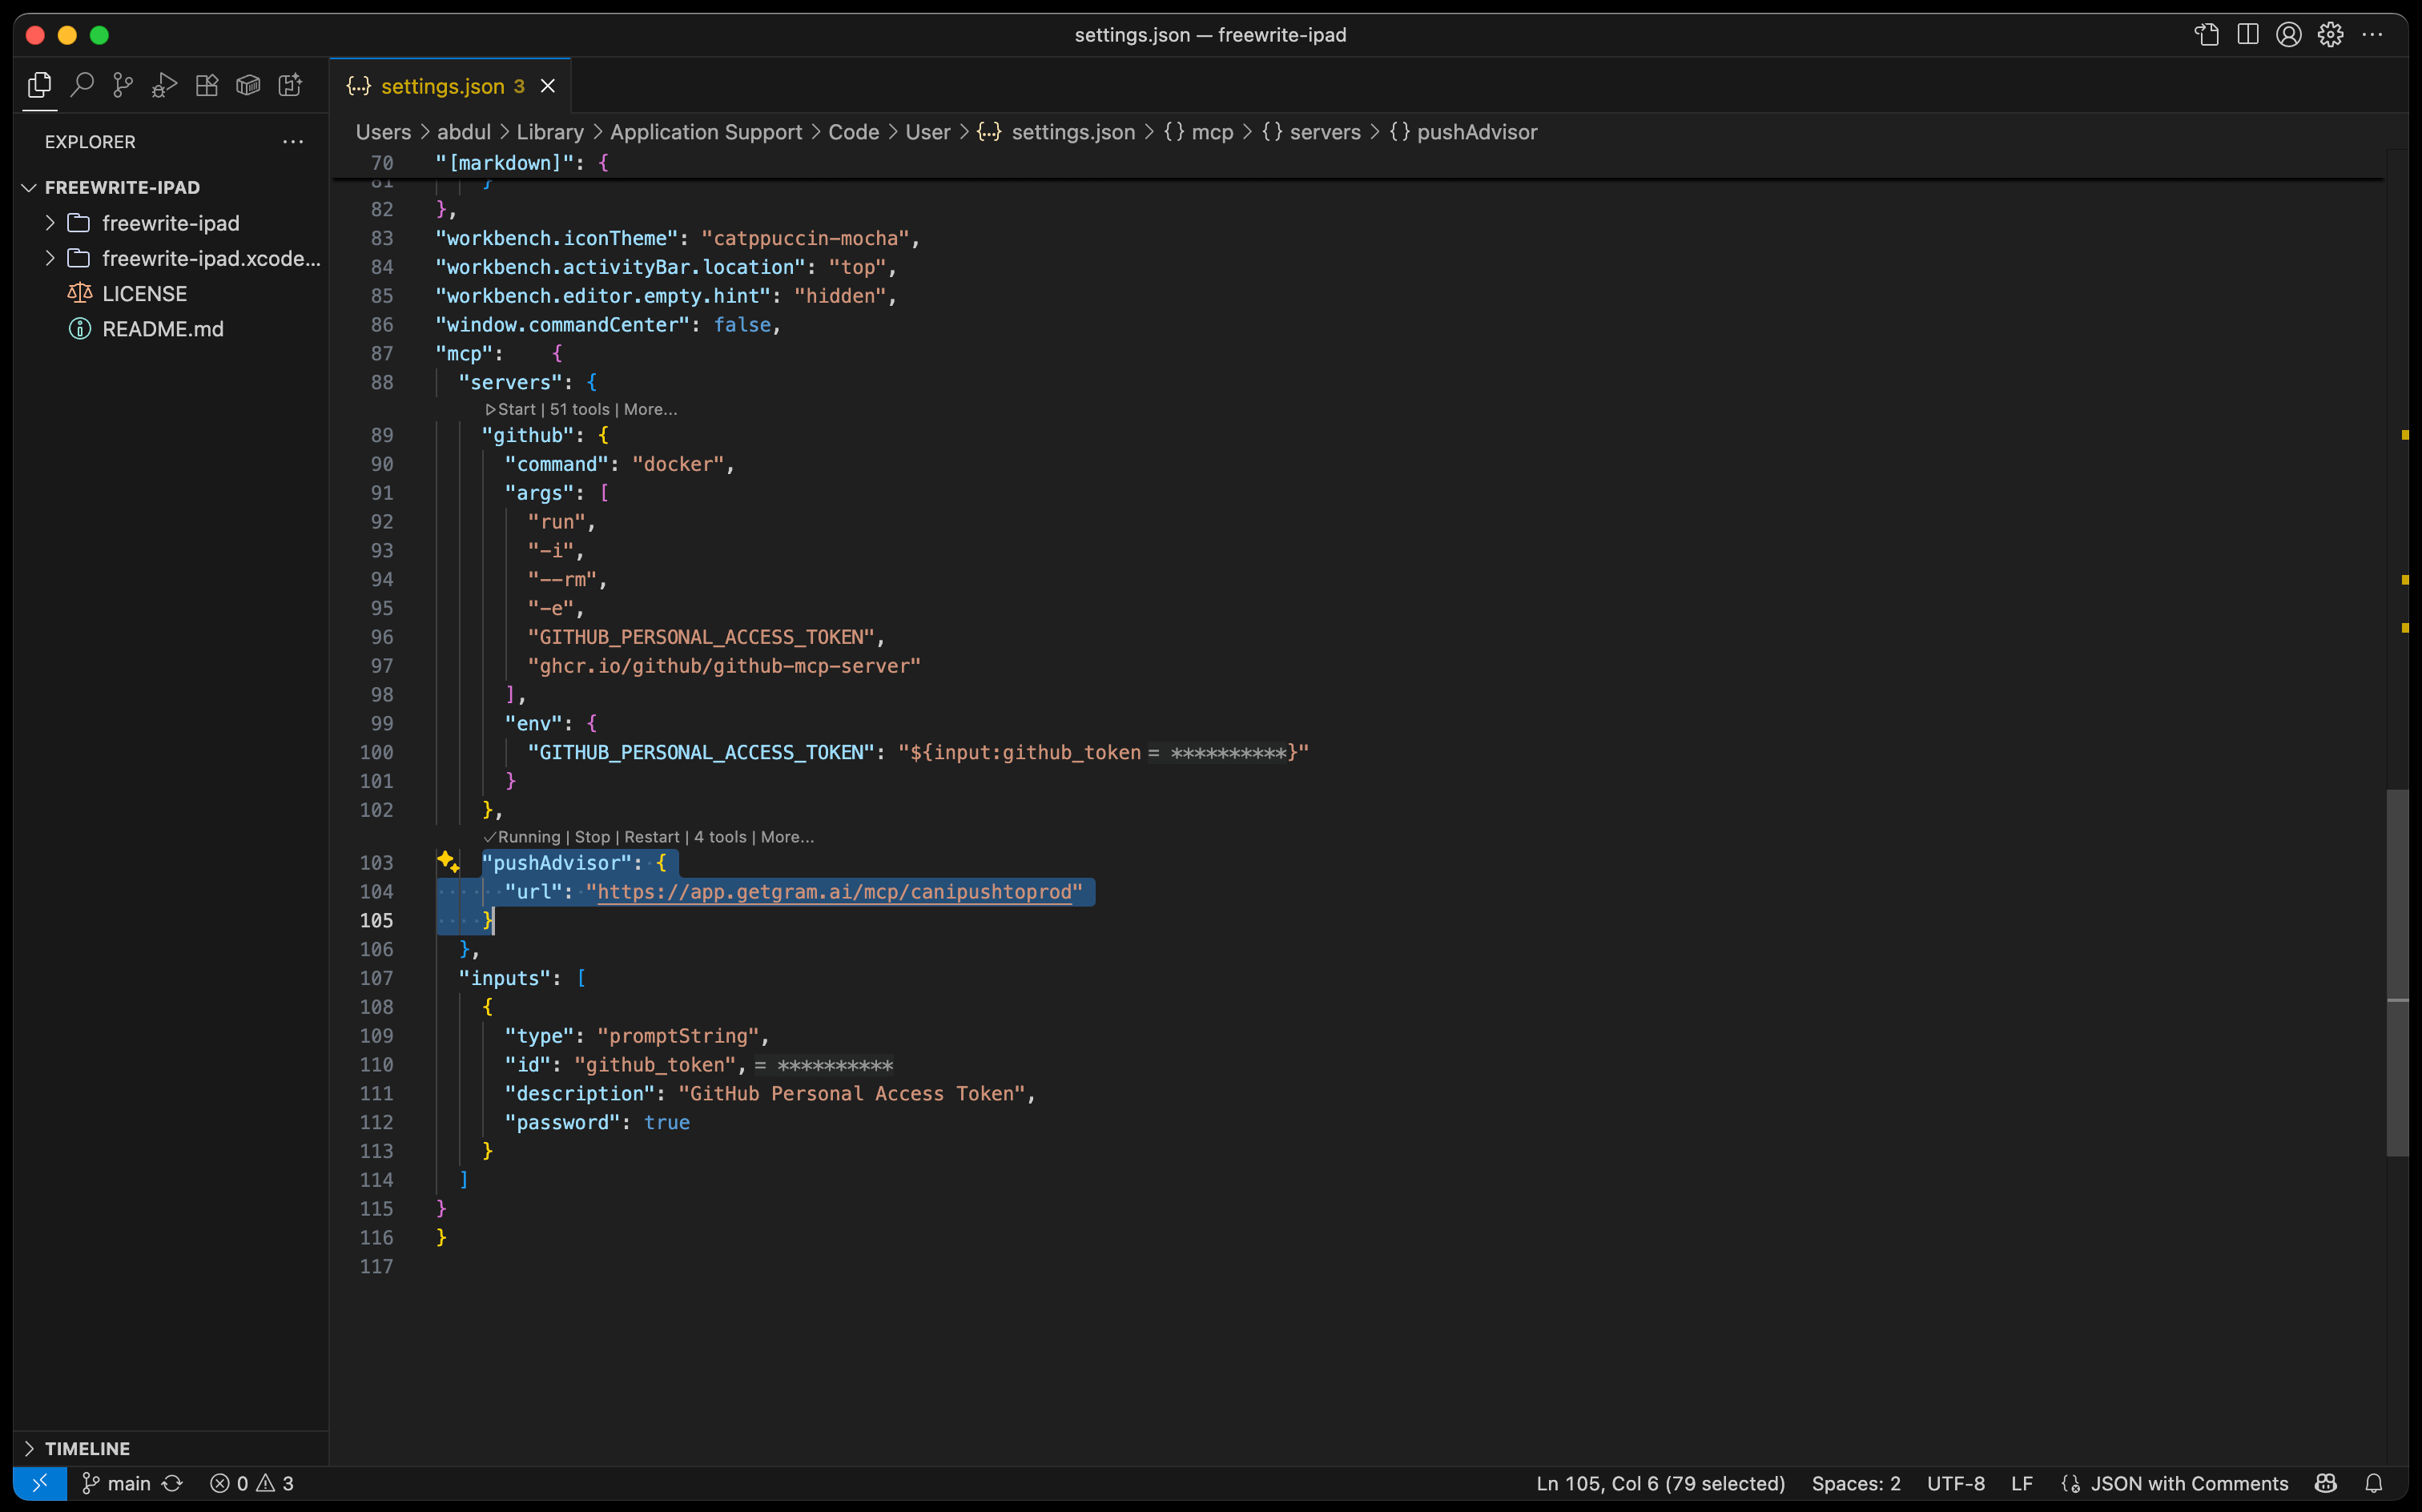Click the sparkle code action icon on line 103
Screen dimensions: 2422x1512
click(448, 862)
